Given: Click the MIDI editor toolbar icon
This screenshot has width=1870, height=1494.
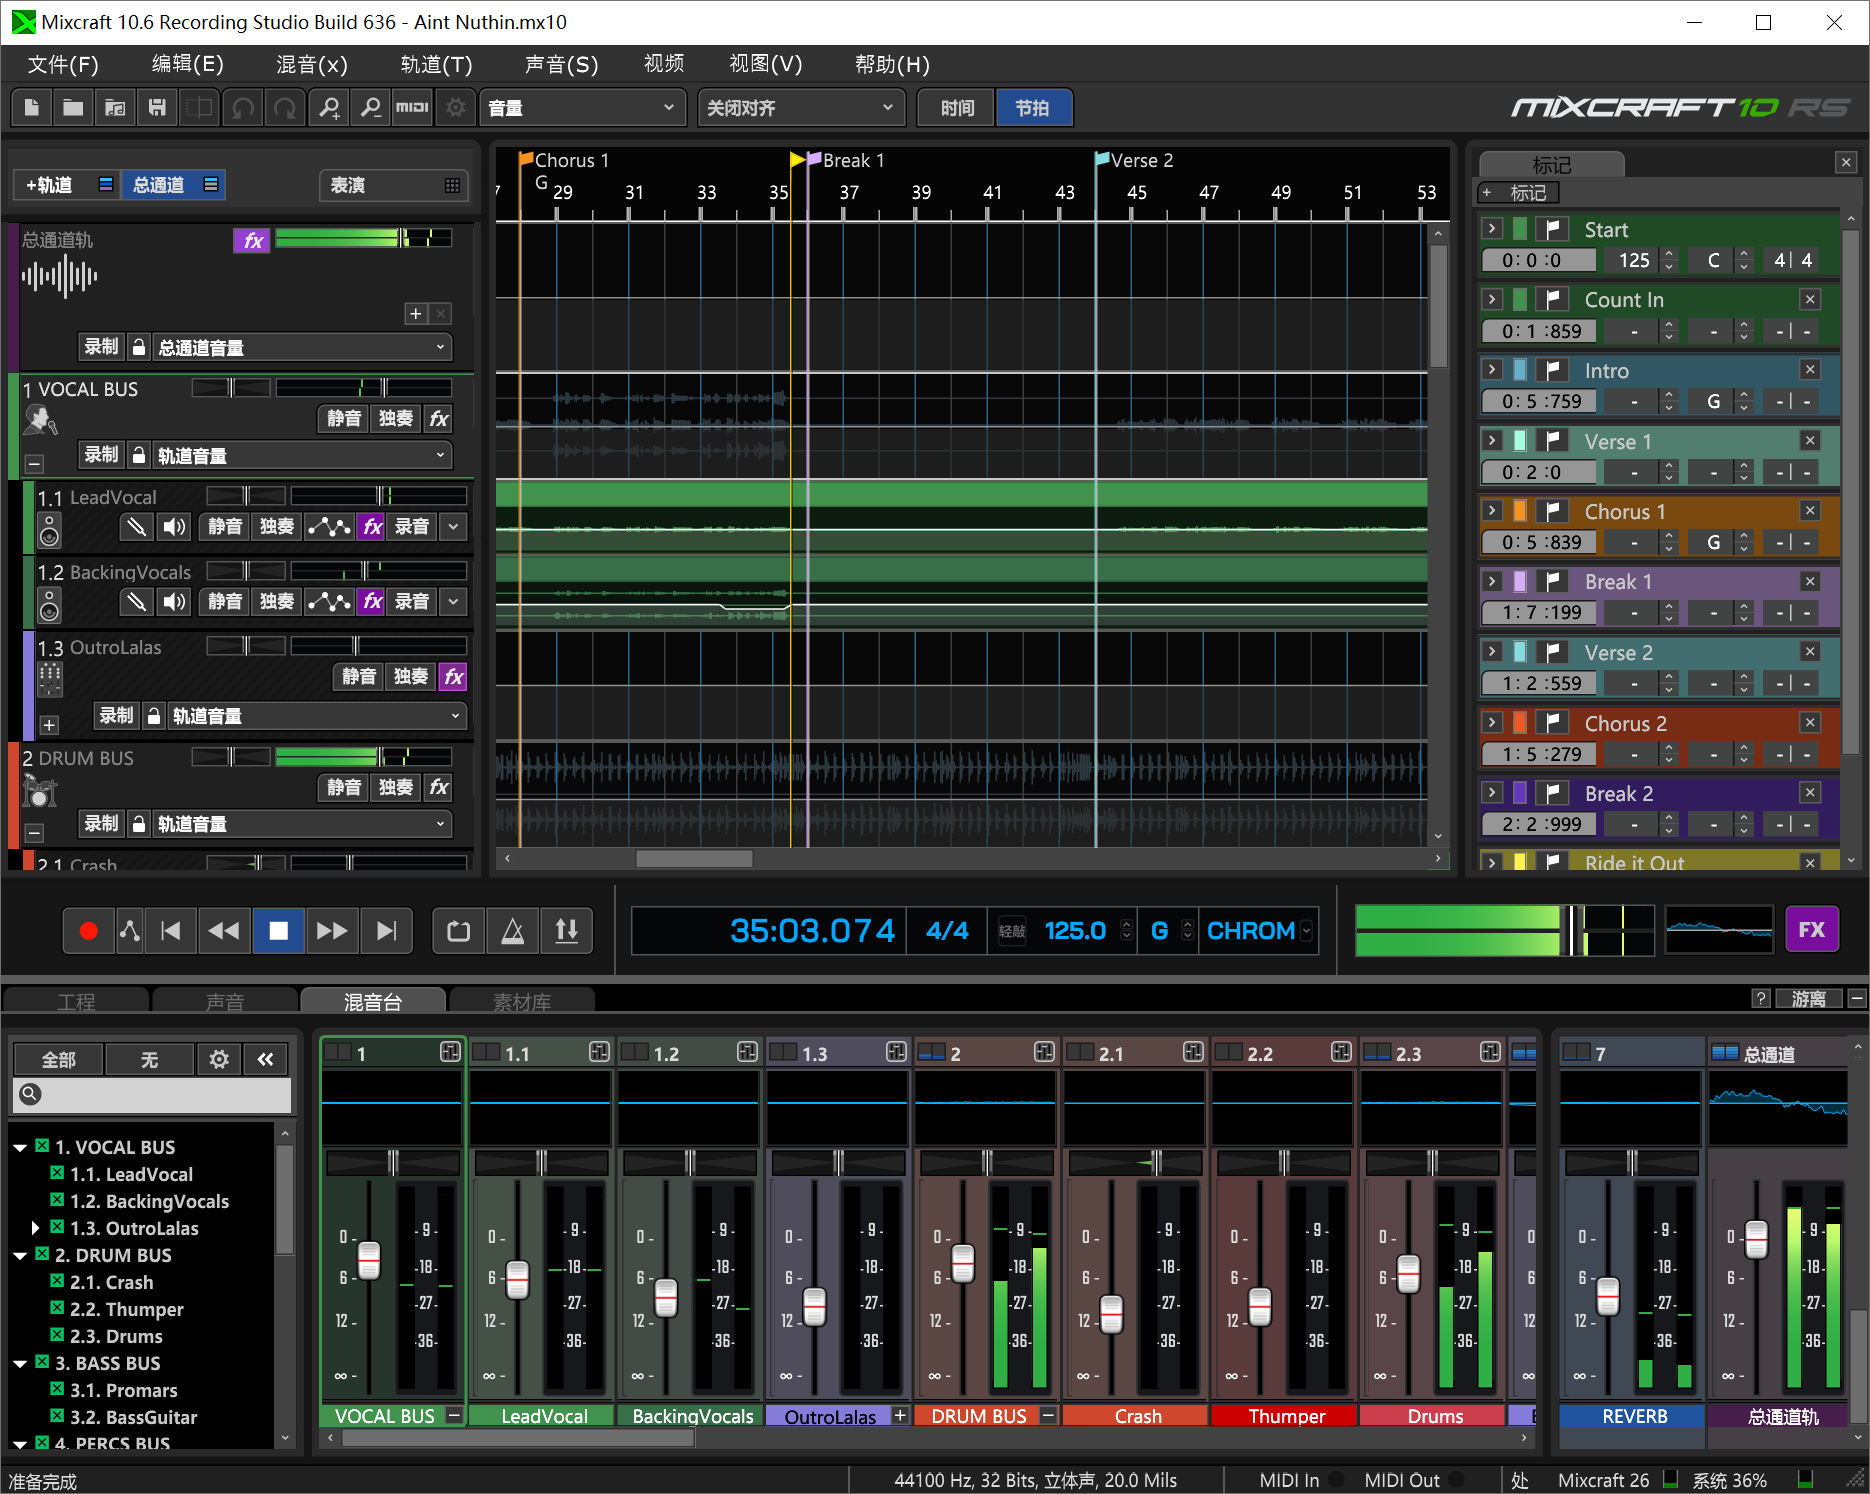Looking at the screenshot, I should click(412, 108).
